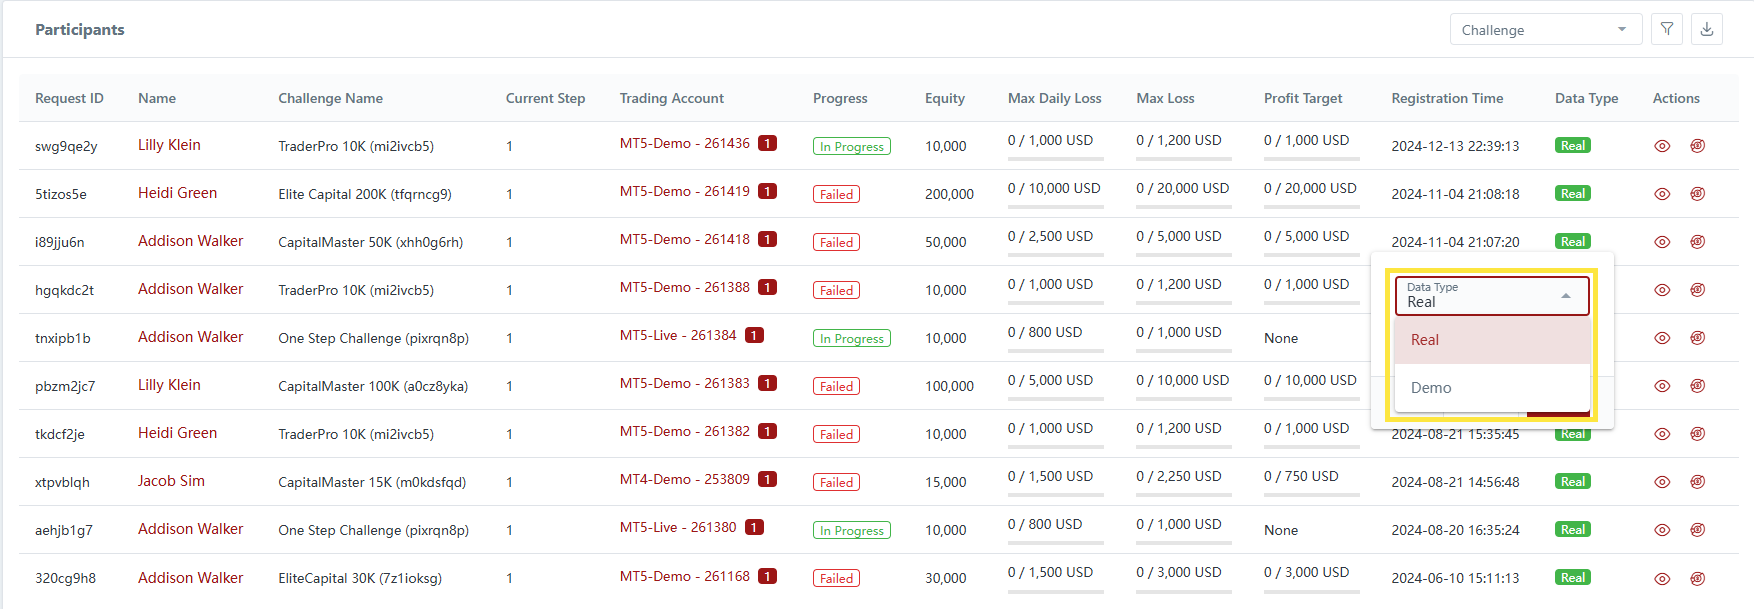Select Real option in Data Type list

click(x=1425, y=340)
